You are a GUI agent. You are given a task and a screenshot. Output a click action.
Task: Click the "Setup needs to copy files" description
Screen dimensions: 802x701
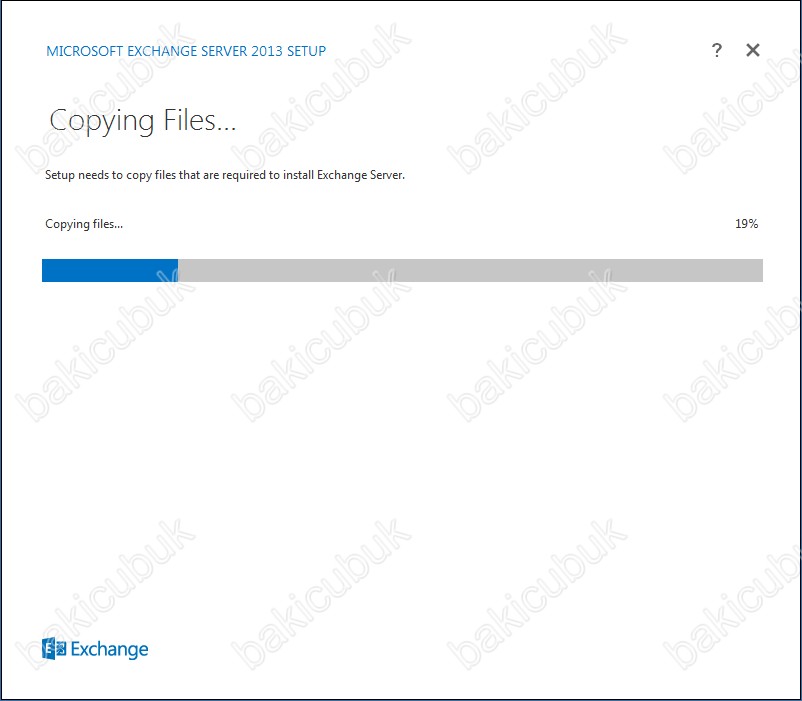[225, 175]
